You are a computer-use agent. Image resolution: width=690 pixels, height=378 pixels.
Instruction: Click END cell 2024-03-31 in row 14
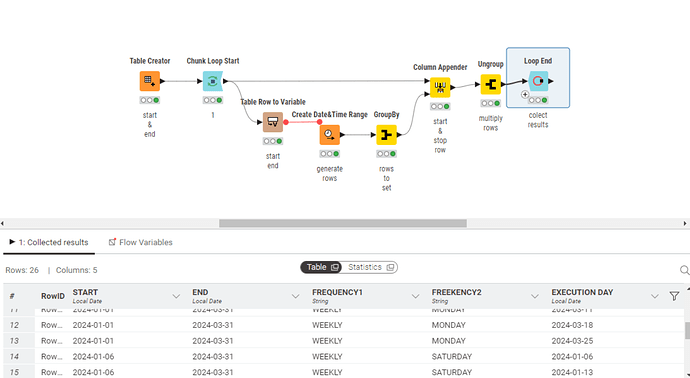213,357
